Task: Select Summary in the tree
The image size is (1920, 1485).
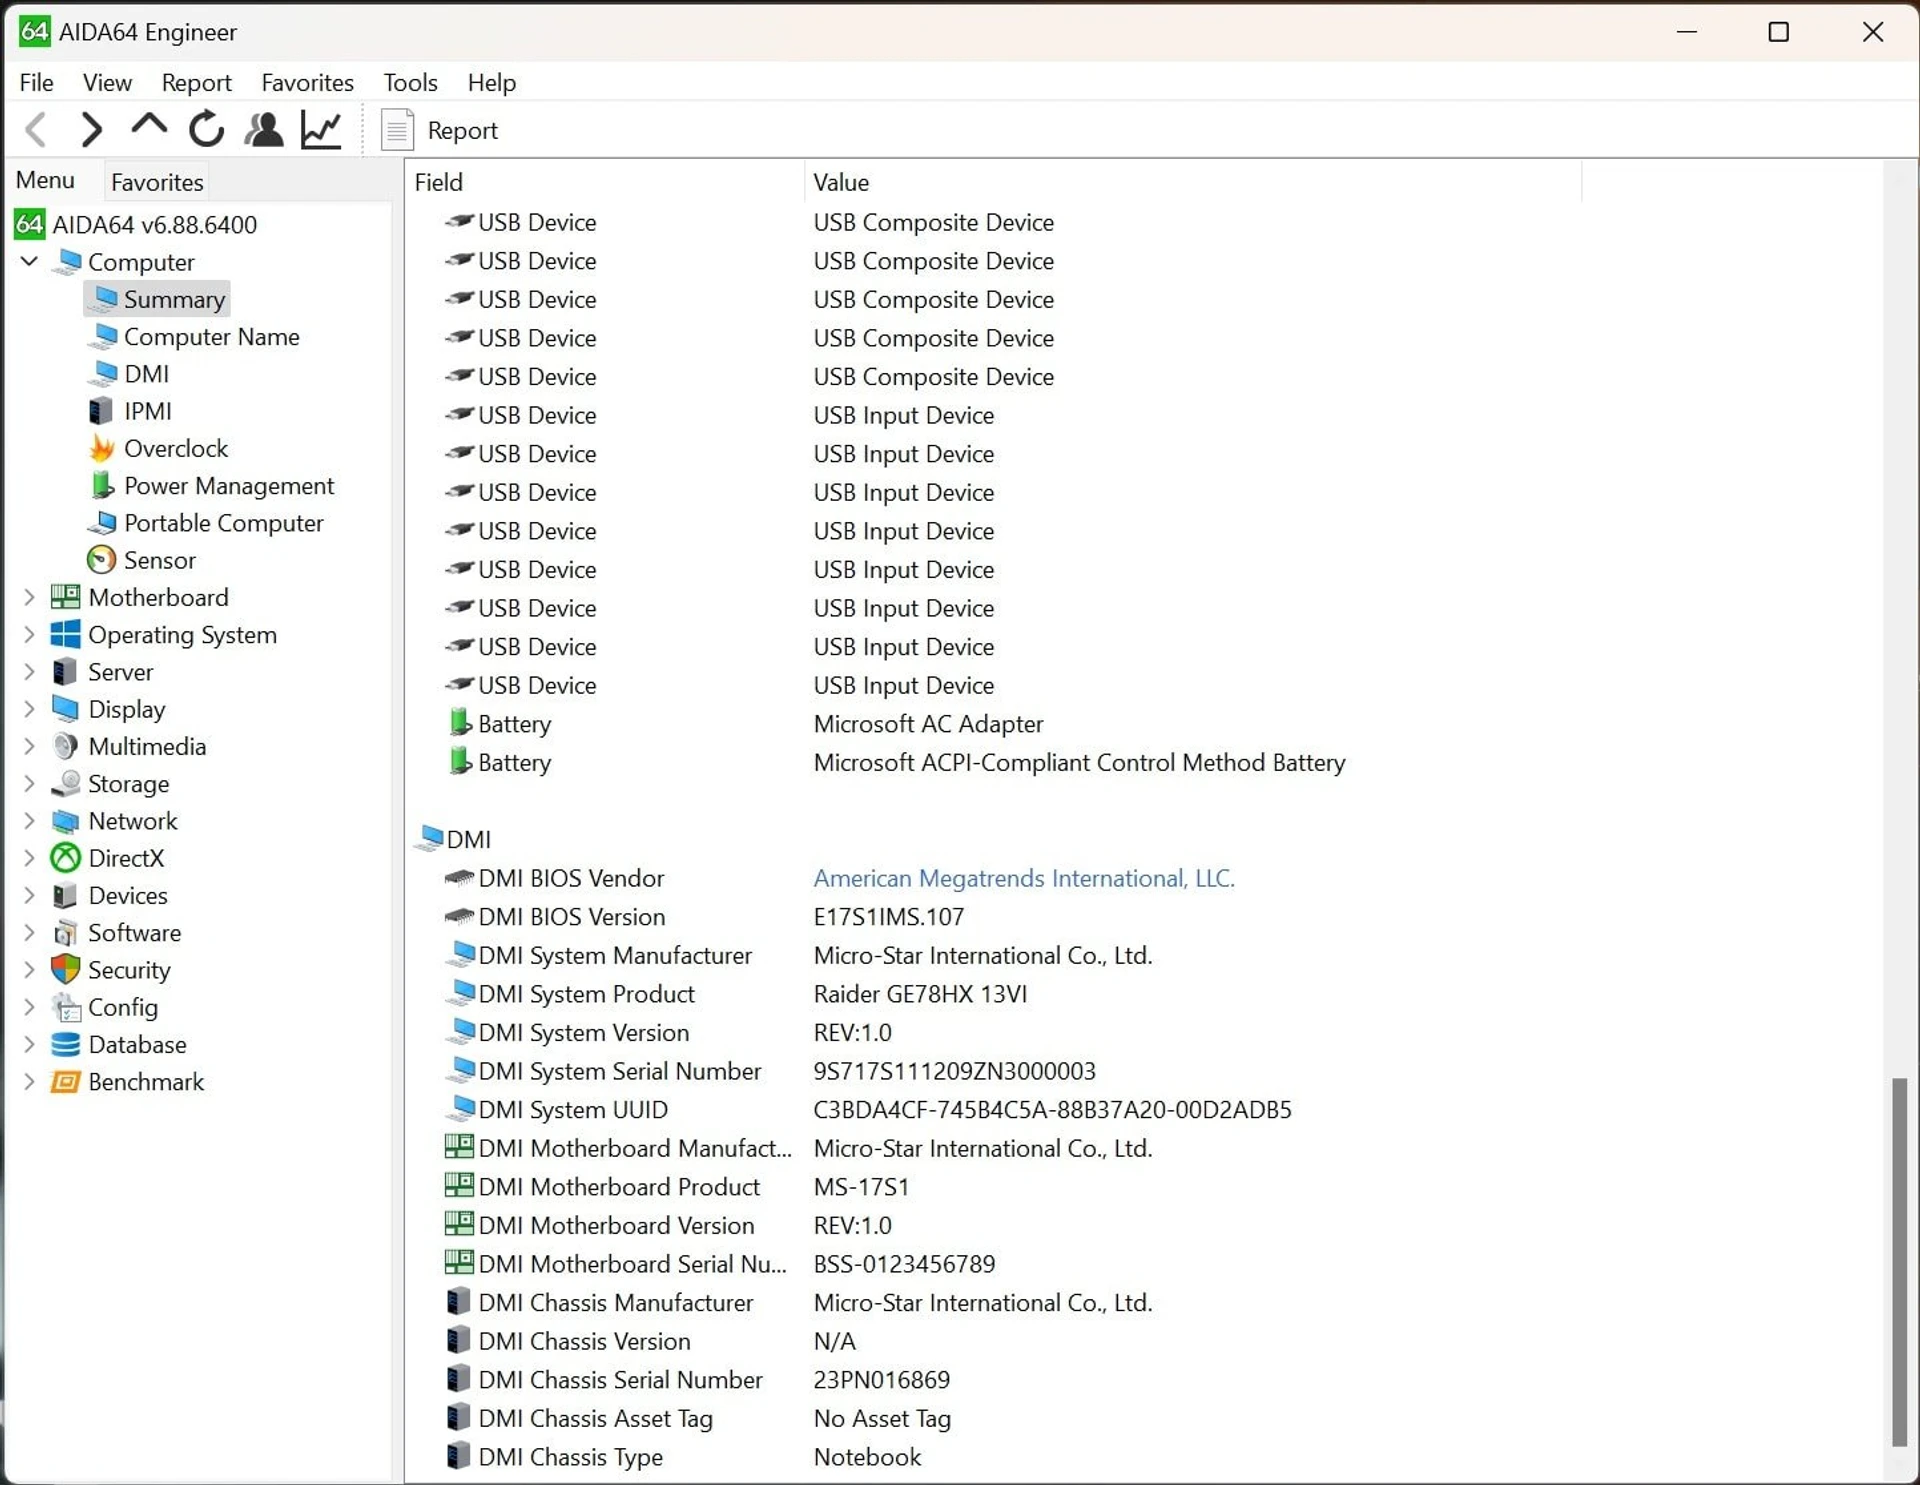Action: tap(158, 299)
